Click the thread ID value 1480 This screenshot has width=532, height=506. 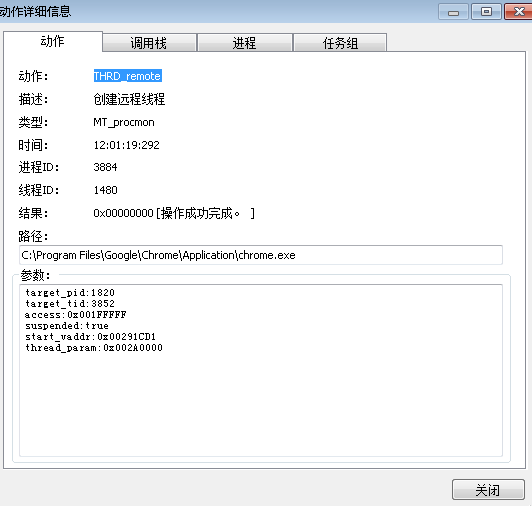(105, 190)
